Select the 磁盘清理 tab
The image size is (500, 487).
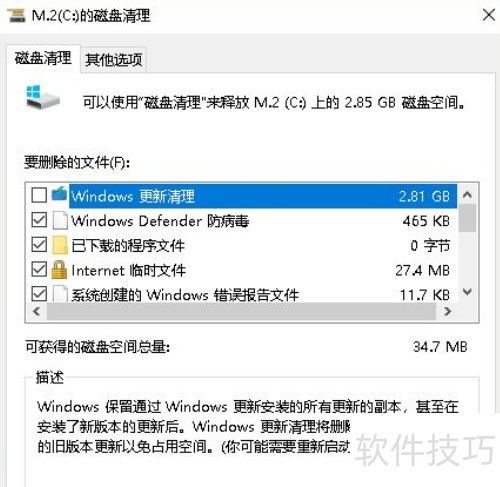point(43,58)
